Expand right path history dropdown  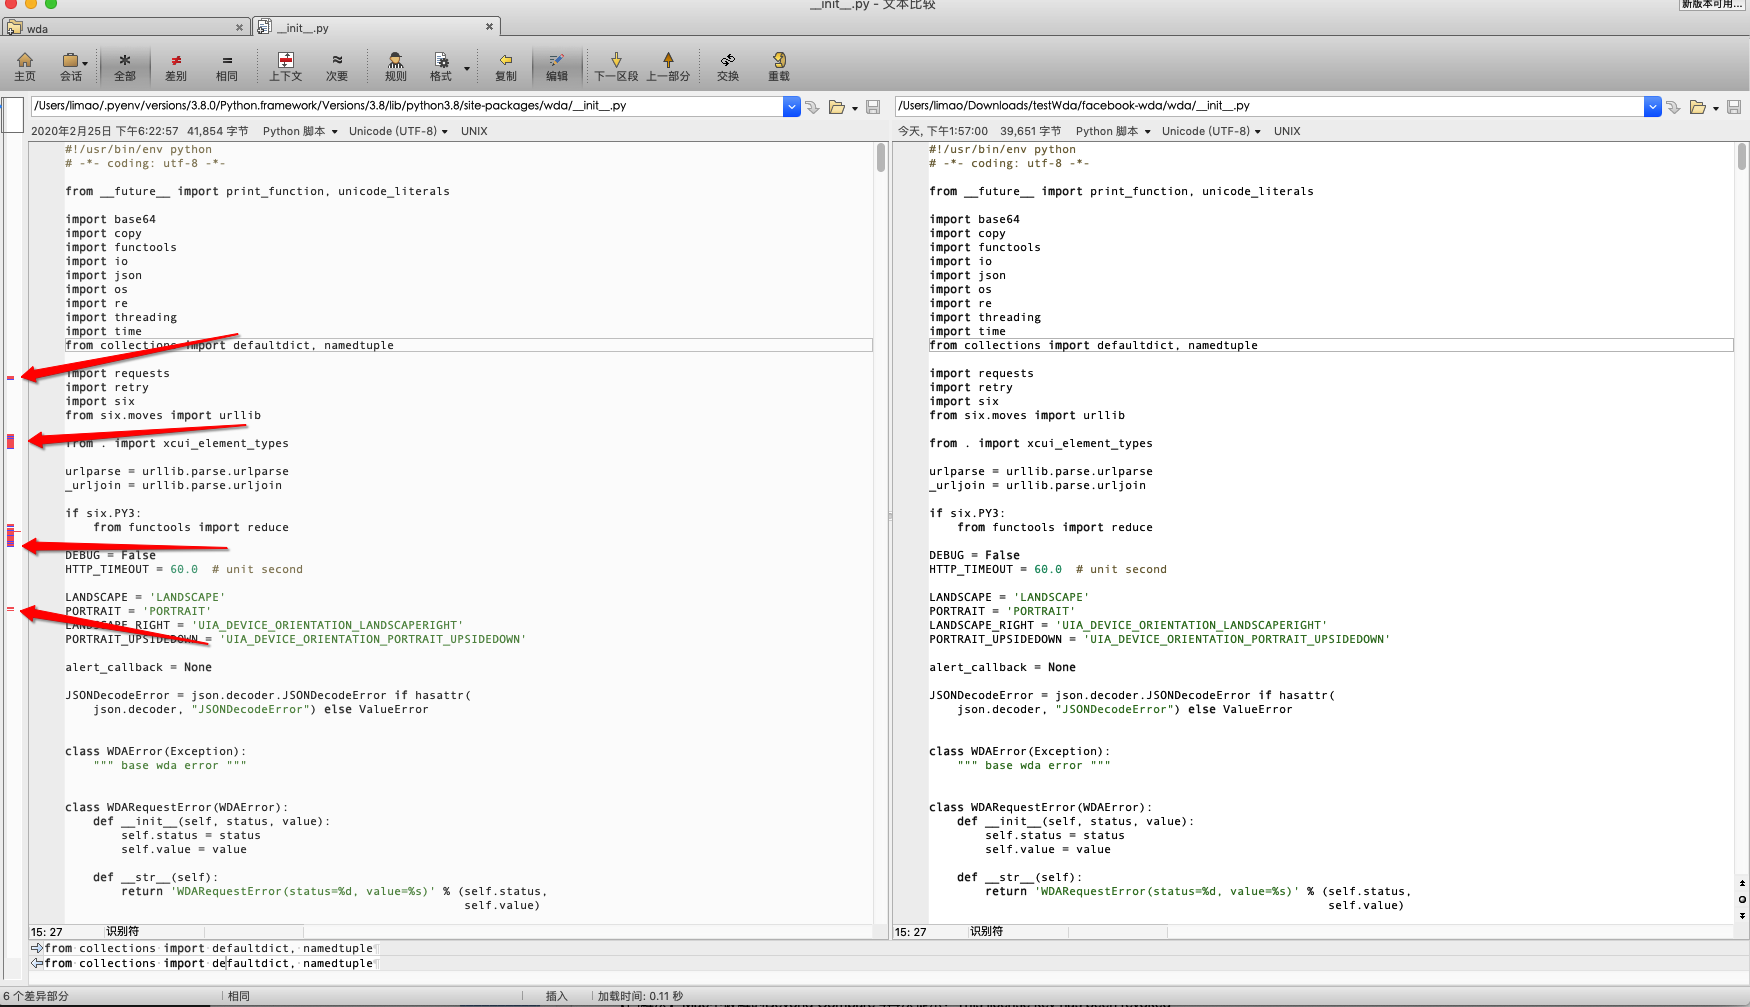[x=1653, y=106]
